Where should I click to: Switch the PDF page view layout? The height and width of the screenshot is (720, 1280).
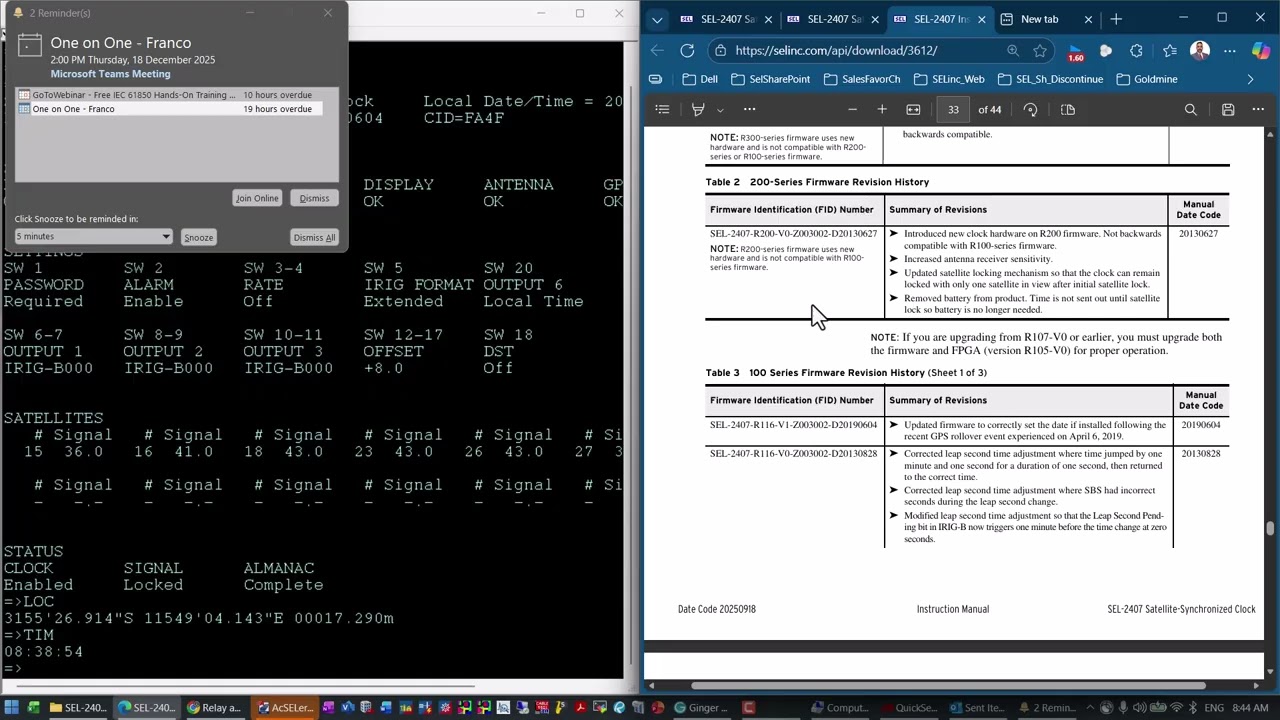pyautogui.click(x=1067, y=109)
